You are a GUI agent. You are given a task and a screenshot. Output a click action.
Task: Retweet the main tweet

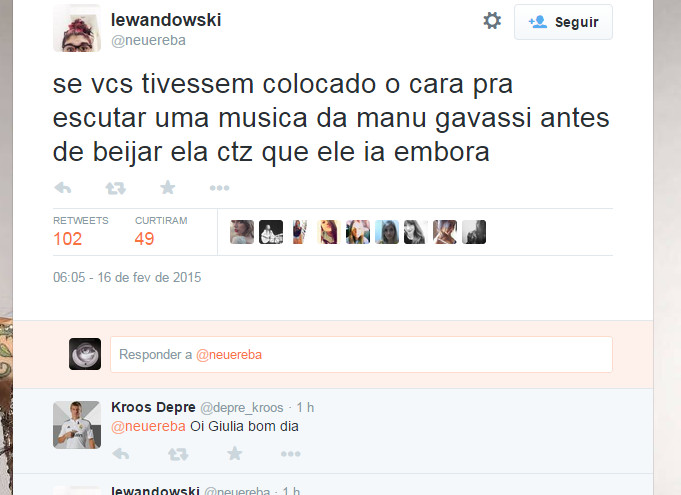click(x=116, y=188)
